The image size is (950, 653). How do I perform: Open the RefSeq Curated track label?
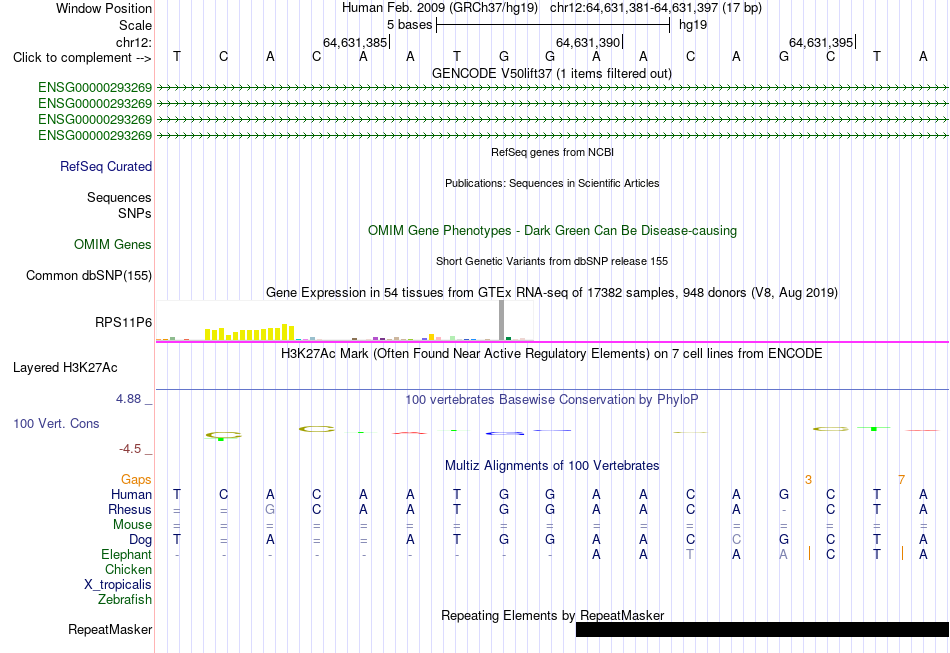coord(106,167)
